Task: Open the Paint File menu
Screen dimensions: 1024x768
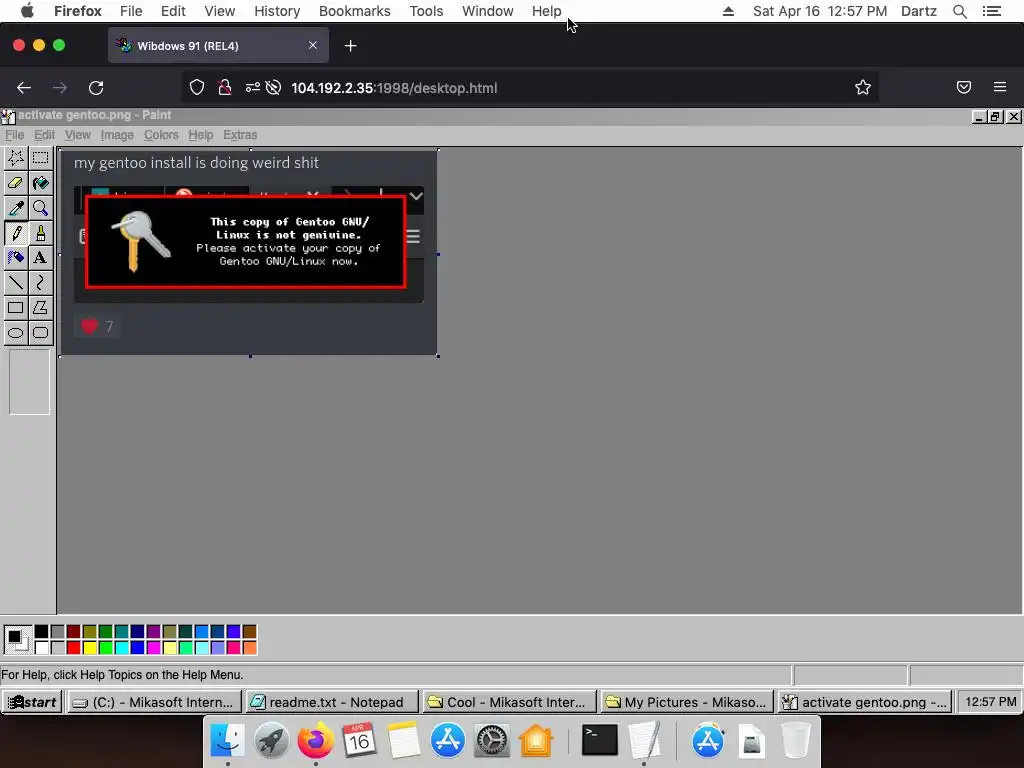Action: coord(14,135)
